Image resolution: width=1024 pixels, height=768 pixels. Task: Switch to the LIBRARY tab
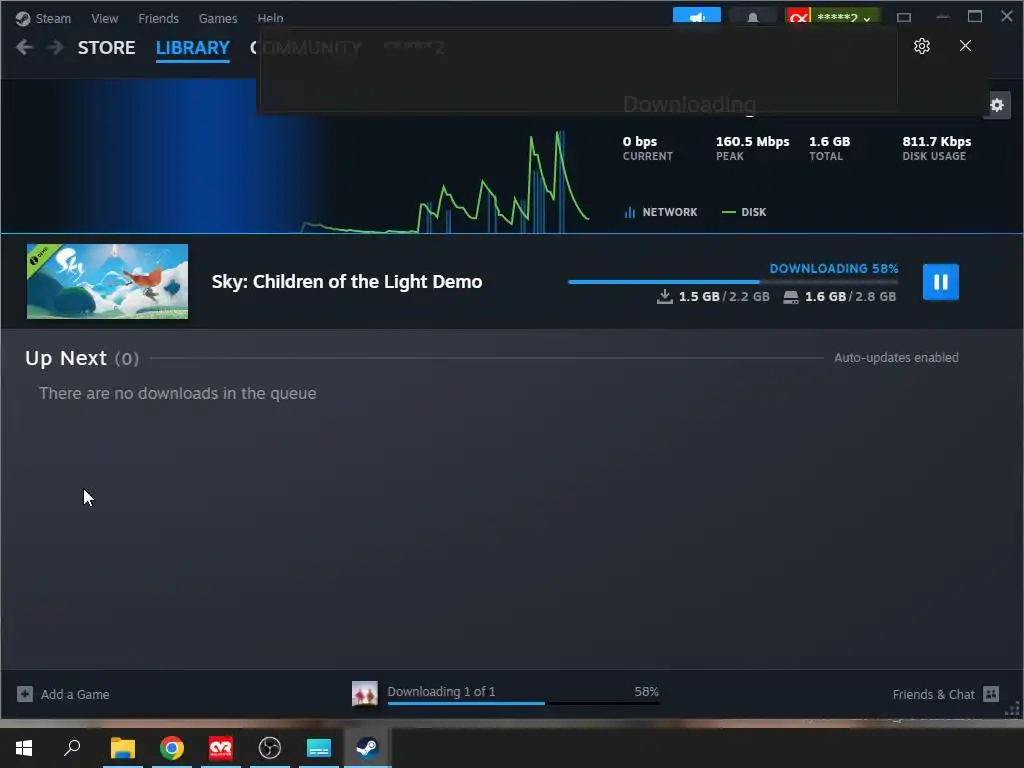click(x=193, y=48)
